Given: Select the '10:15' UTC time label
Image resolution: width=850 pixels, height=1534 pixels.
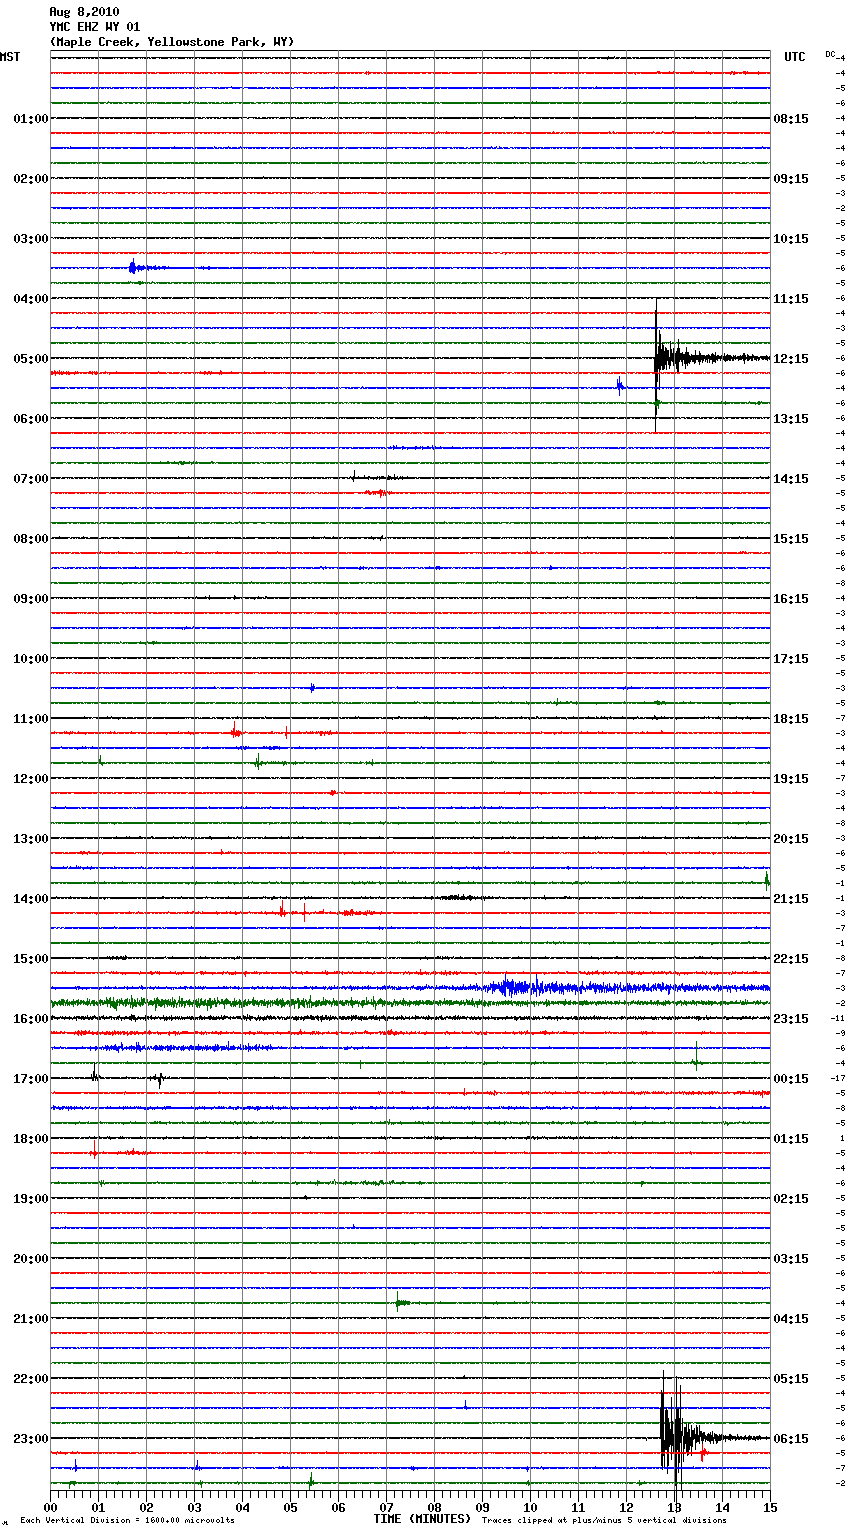Looking at the screenshot, I should [791, 239].
